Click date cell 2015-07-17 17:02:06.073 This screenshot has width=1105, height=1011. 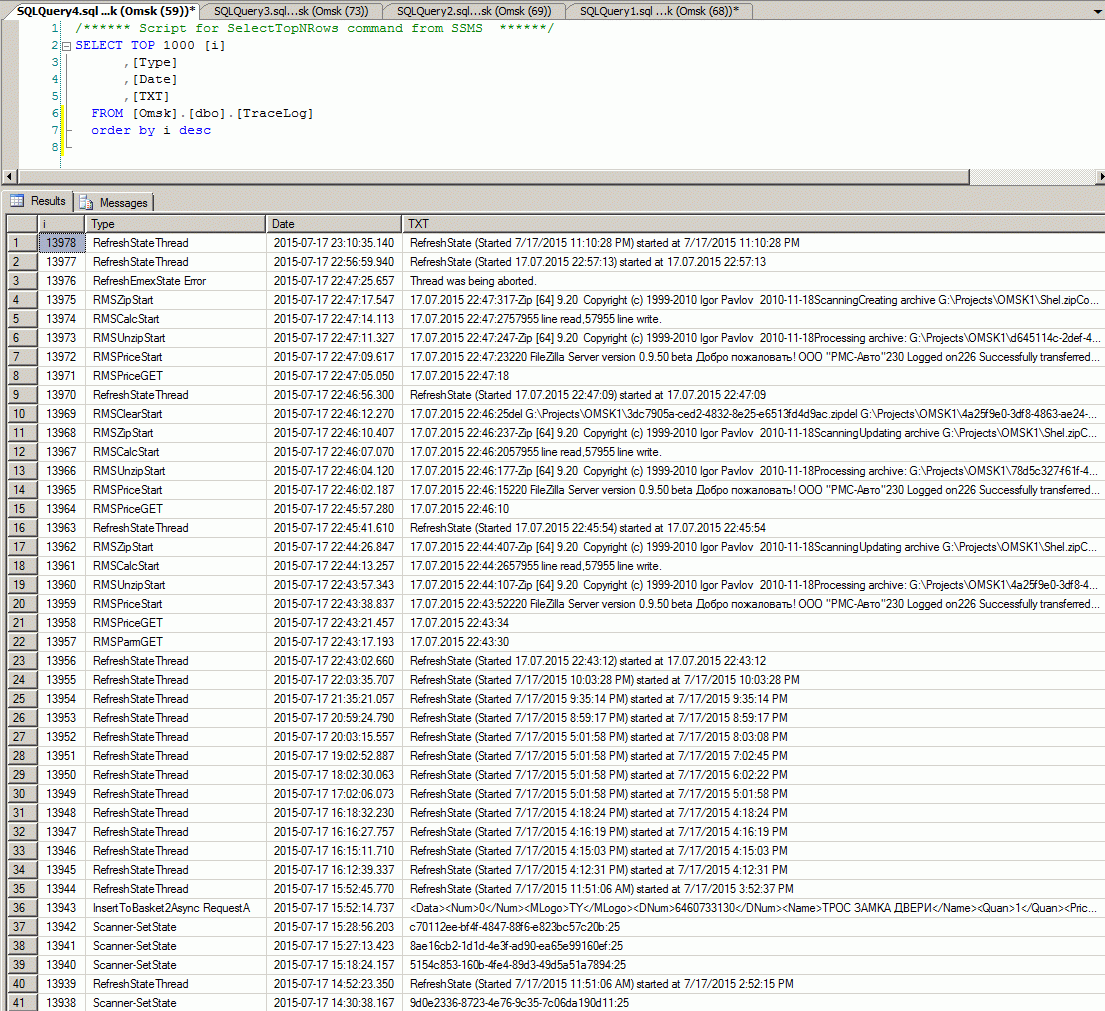(x=334, y=795)
